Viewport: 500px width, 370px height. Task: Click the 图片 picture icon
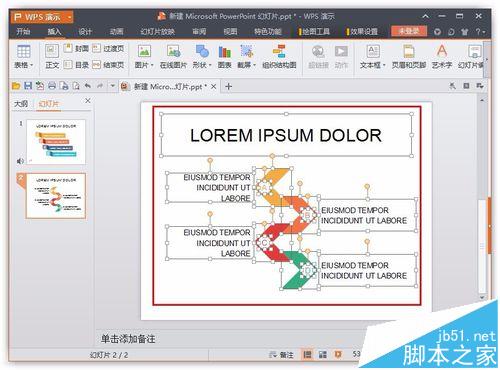144,51
